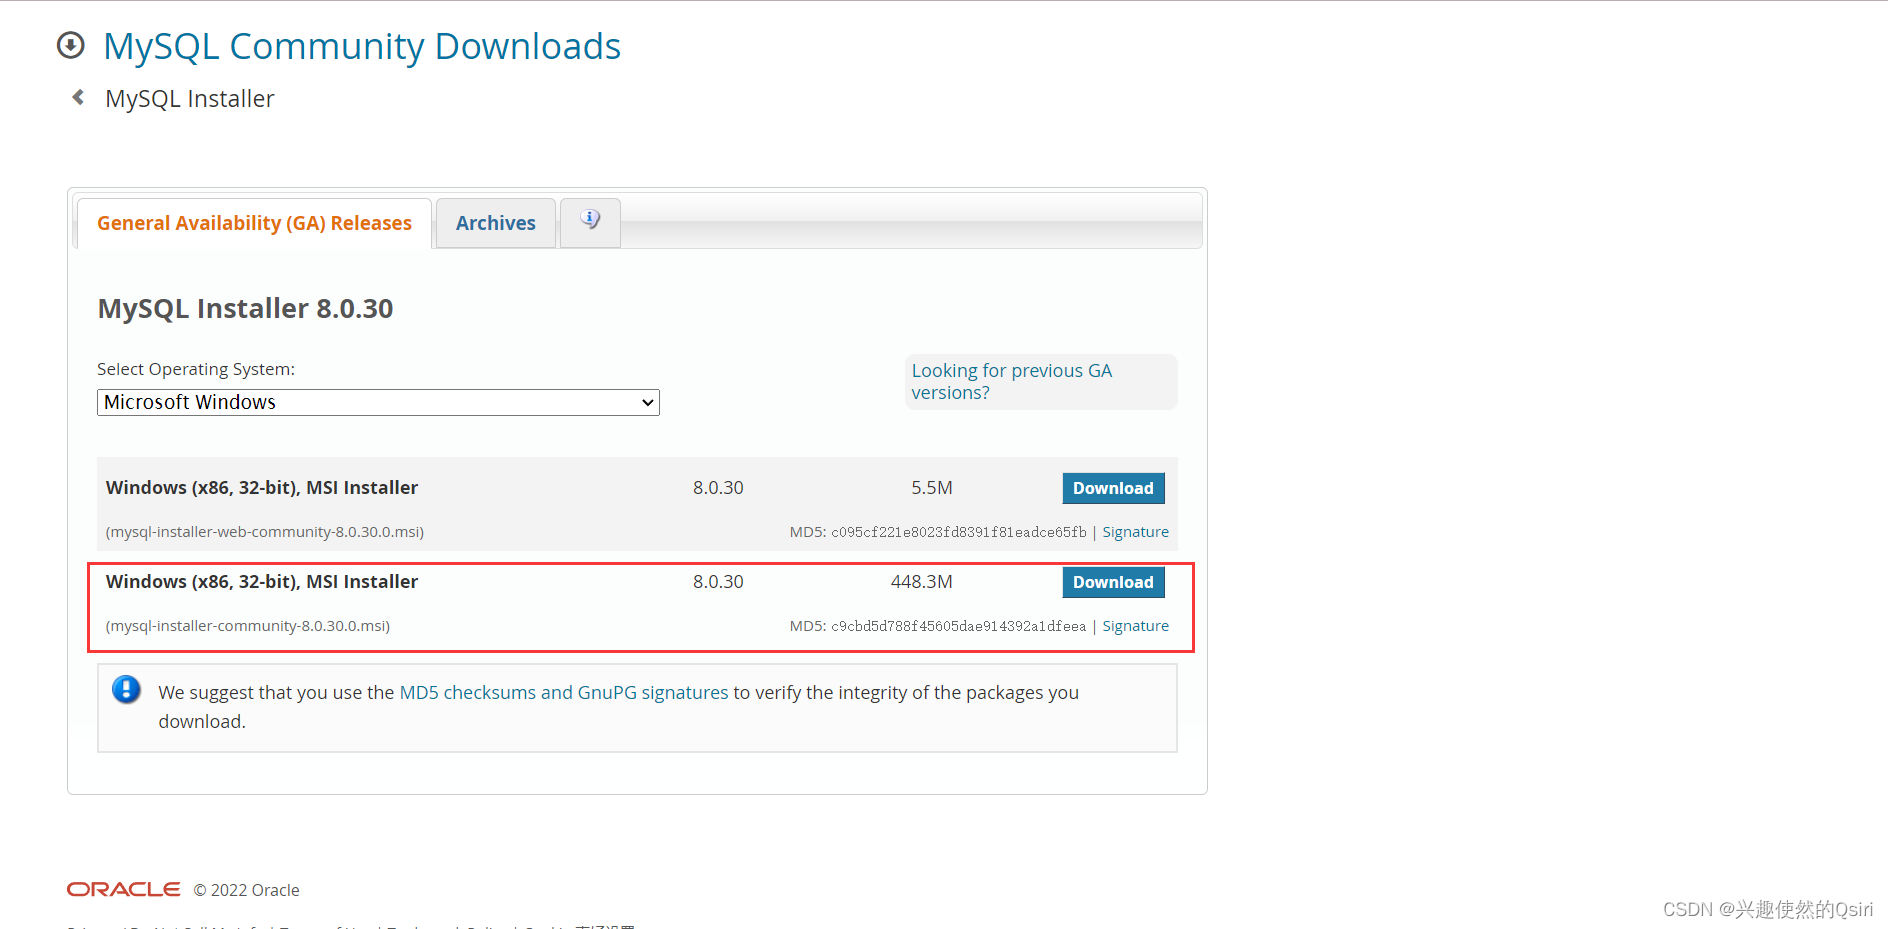Image resolution: width=1888 pixels, height=929 pixels.
Task: Click the MySQL Installer 8.0.30 heading
Action: [x=245, y=308]
